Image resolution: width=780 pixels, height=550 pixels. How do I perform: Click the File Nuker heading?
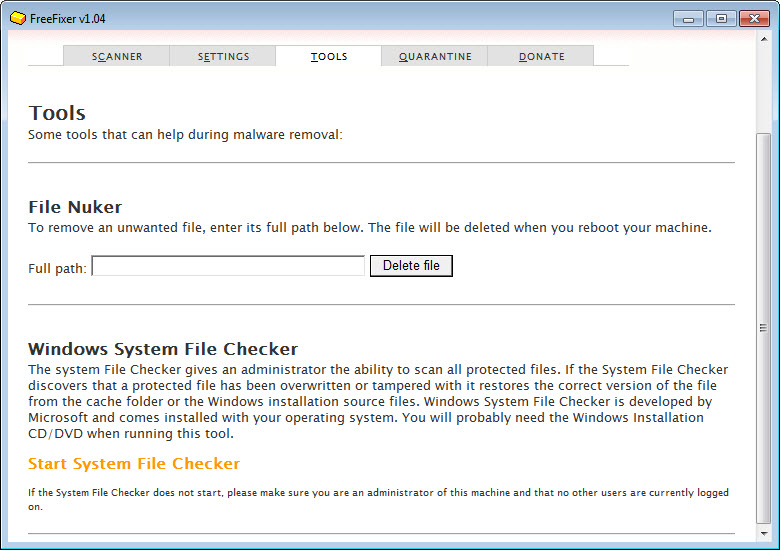click(x=75, y=207)
